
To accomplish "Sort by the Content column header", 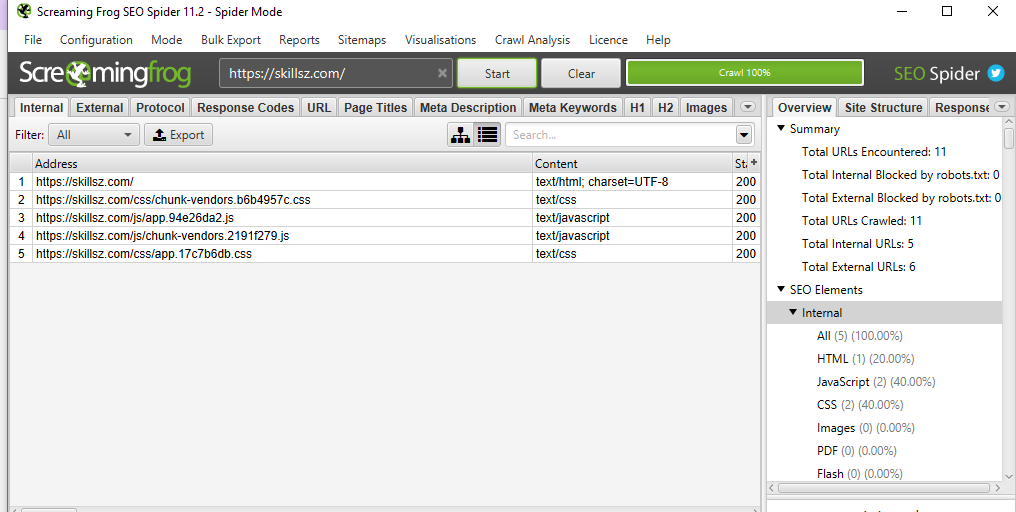I will (632, 163).
